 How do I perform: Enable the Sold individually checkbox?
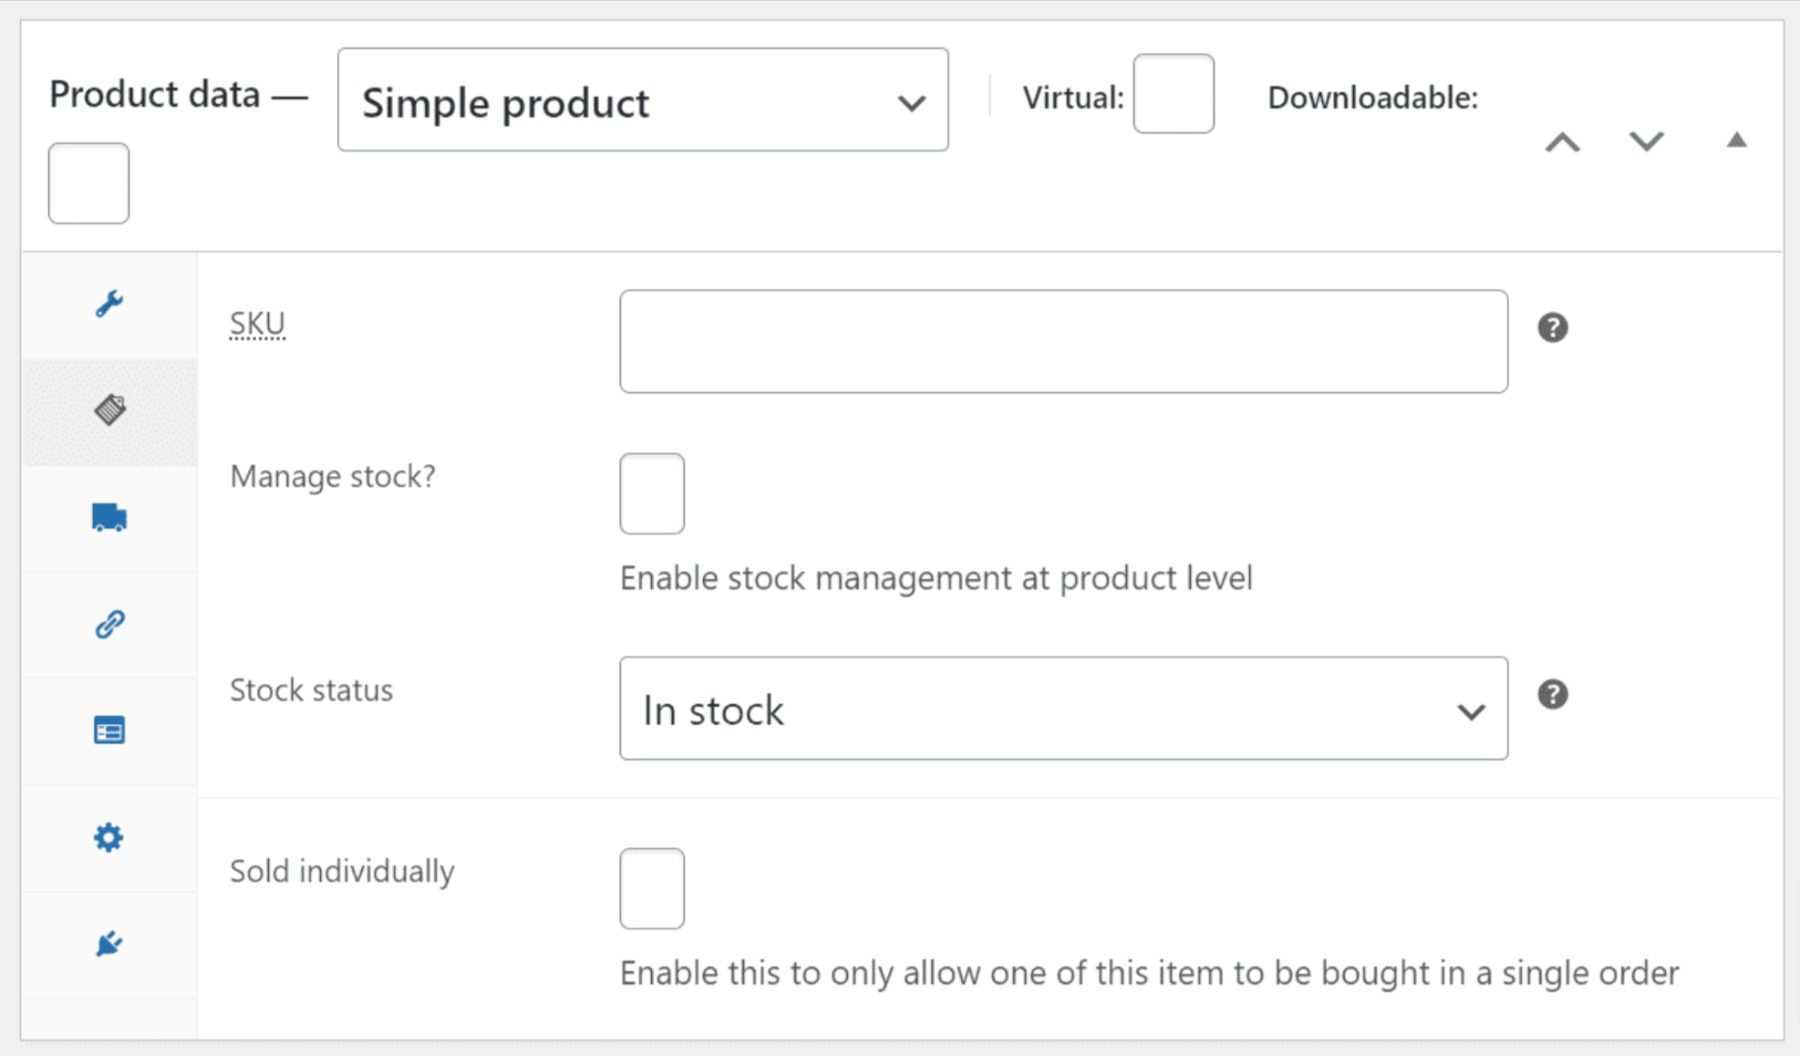coord(651,888)
